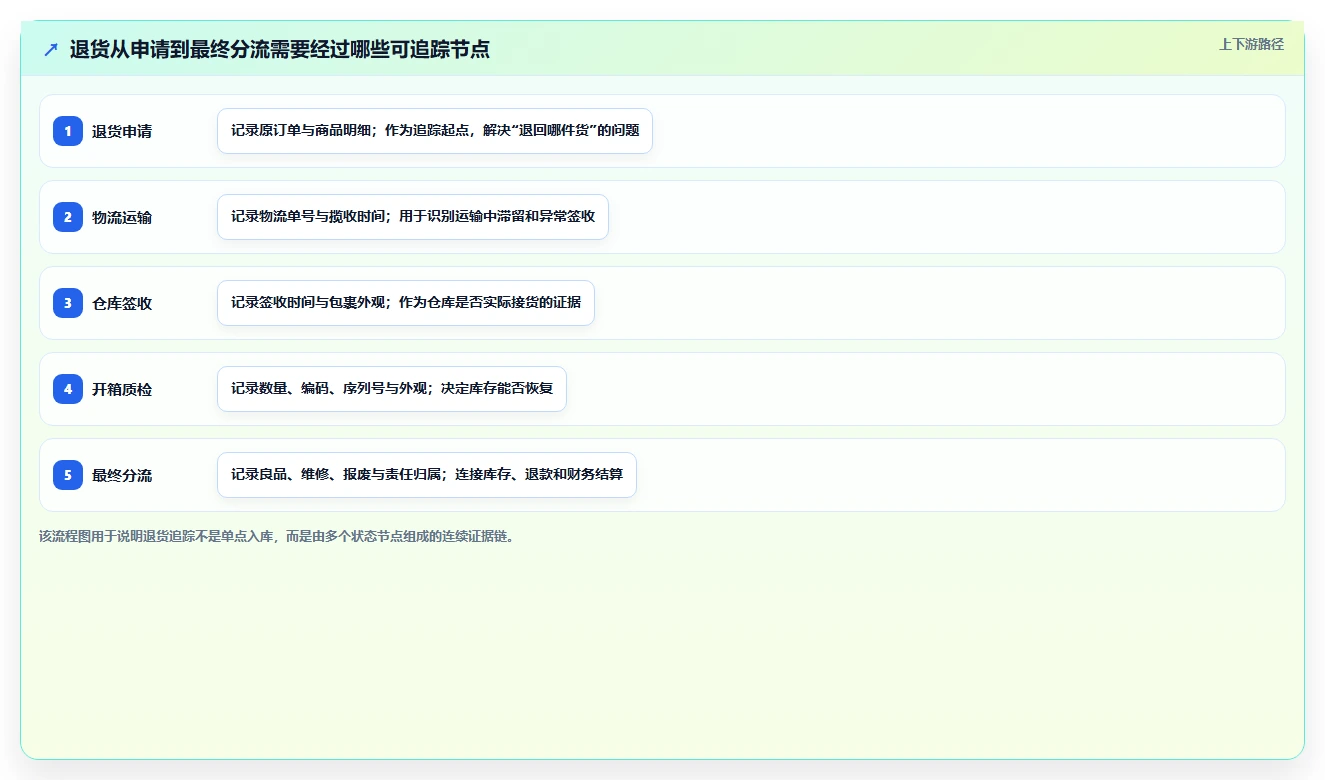Screen dimensions: 1325x780
Task: Click the 上下游路径 label
Action: 1251,44
